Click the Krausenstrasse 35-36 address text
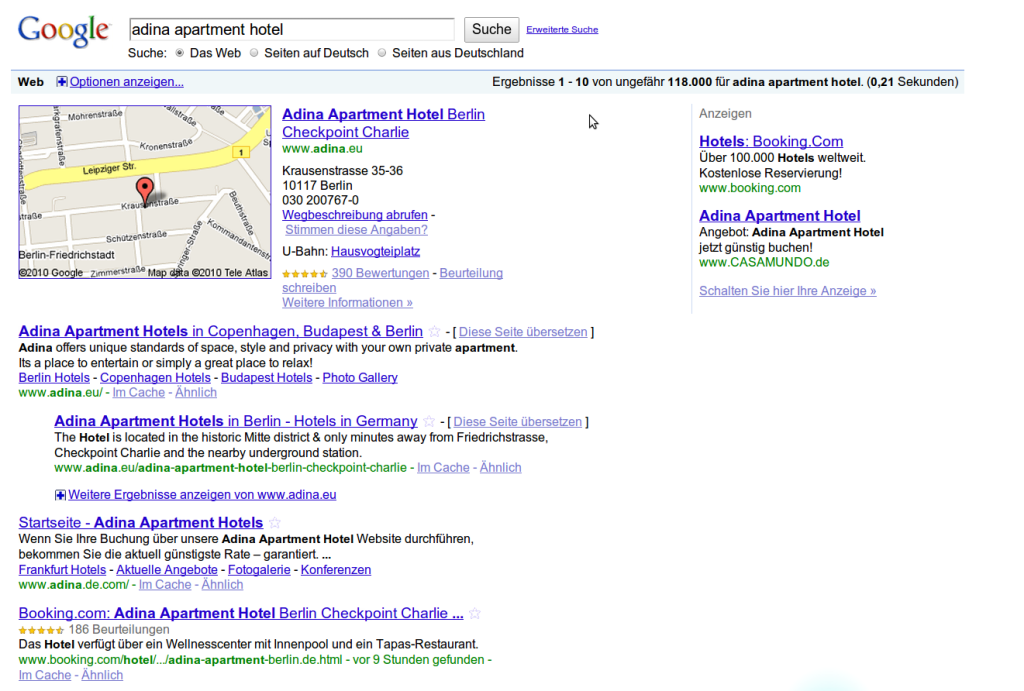The image size is (1024, 691). pyautogui.click(x=342, y=171)
